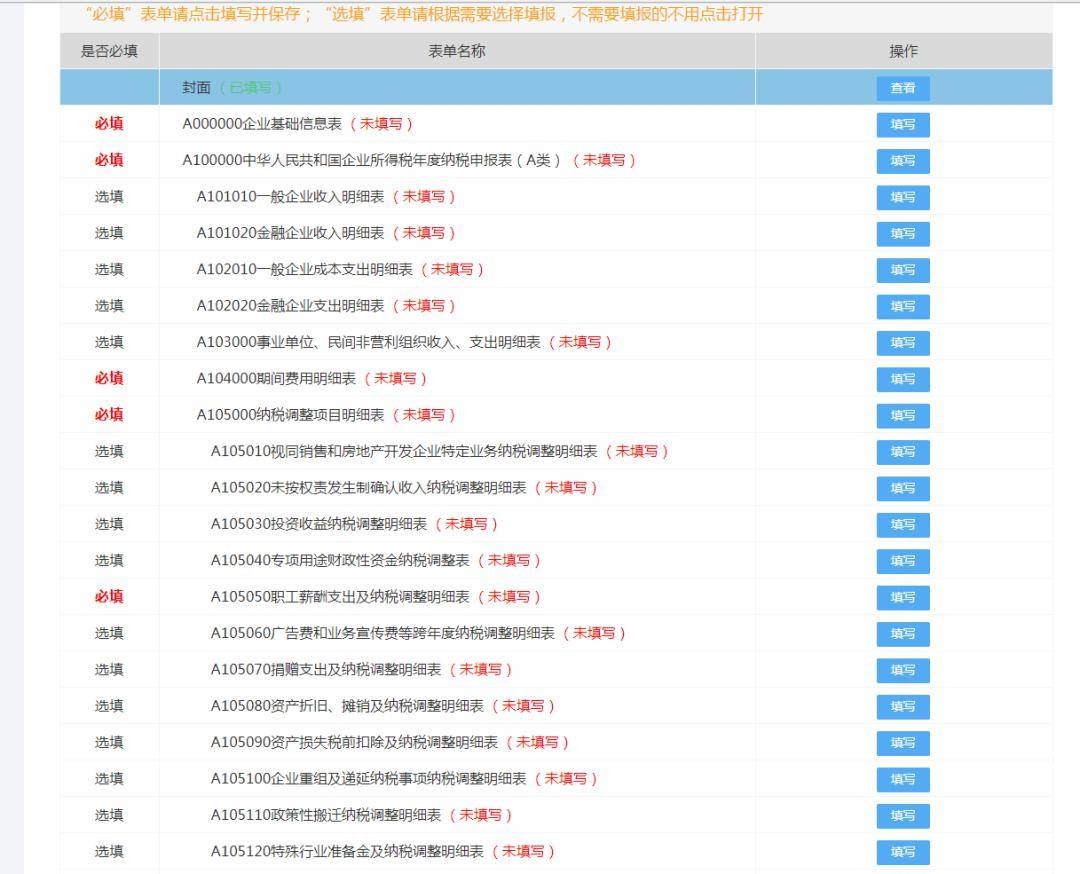Click 查看 button for 封面 row
1080x874 pixels.
coord(903,88)
